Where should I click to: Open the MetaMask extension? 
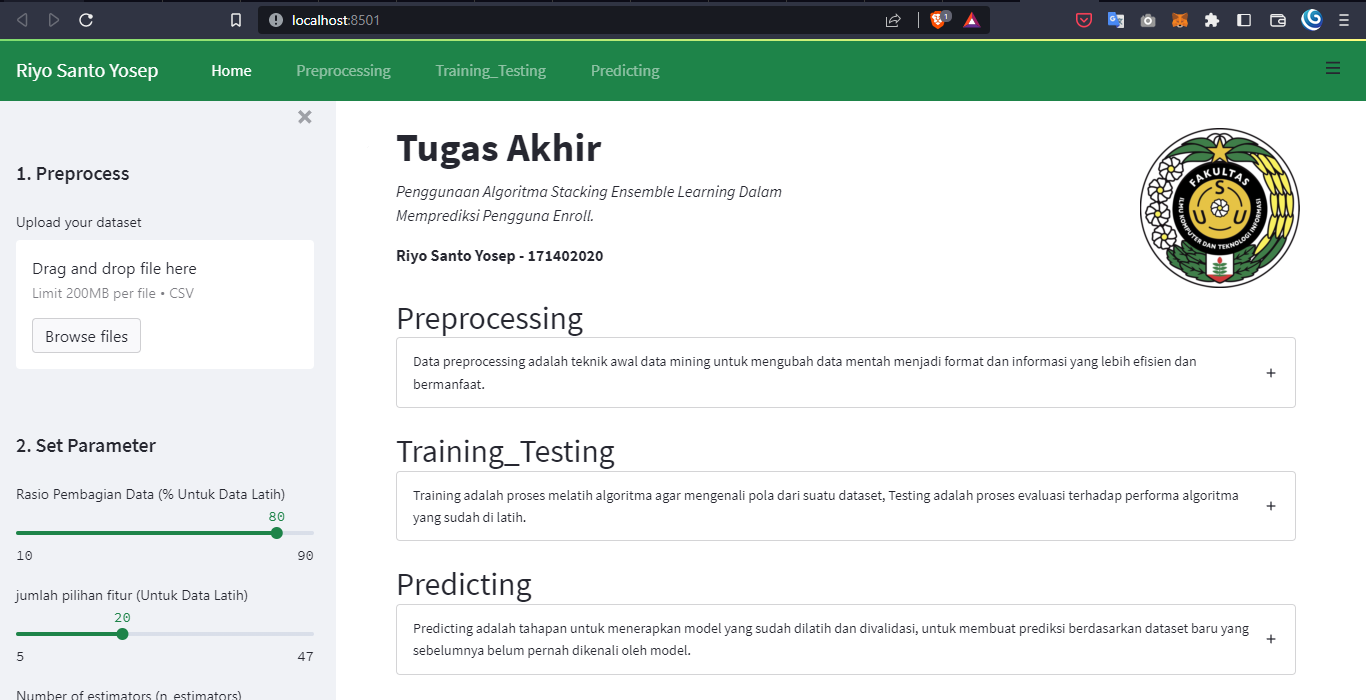pyautogui.click(x=1179, y=19)
